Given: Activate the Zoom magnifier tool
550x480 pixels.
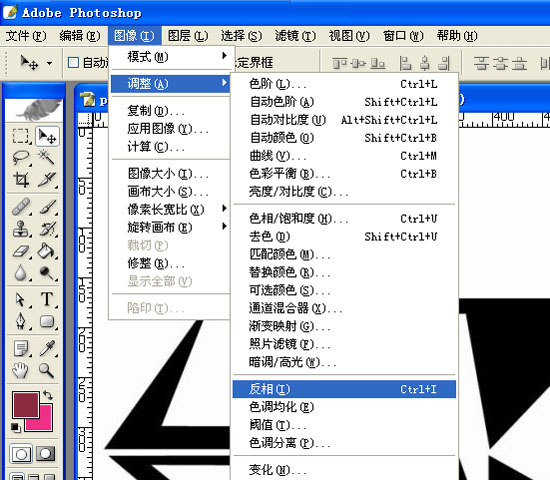Looking at the screenshot, I should click(47, 370).
